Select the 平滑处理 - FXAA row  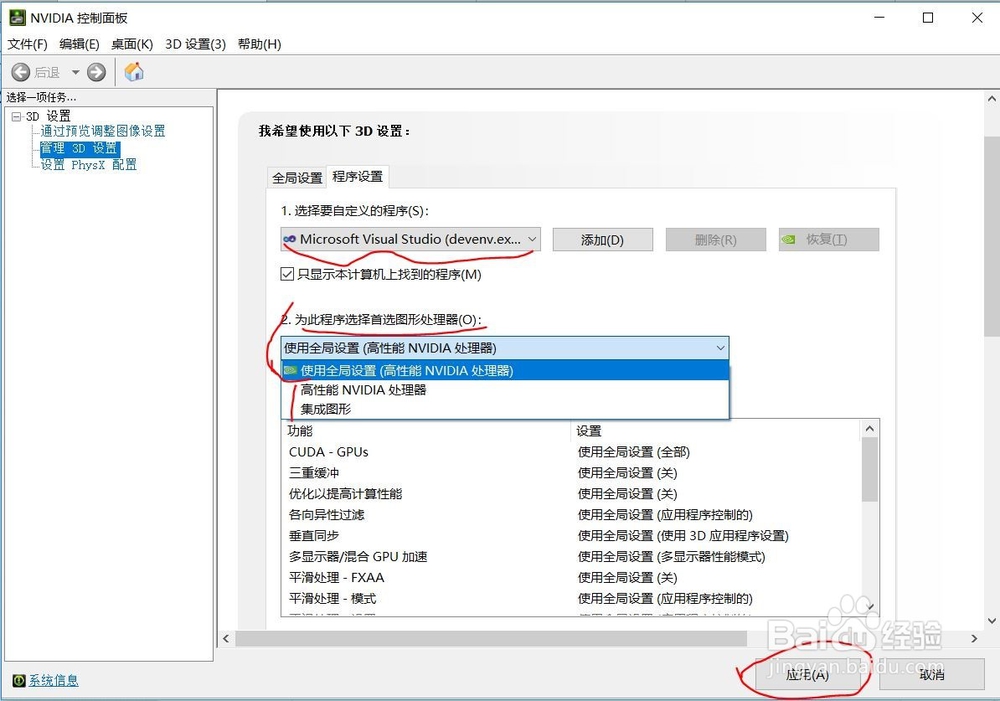pos(571,578)
